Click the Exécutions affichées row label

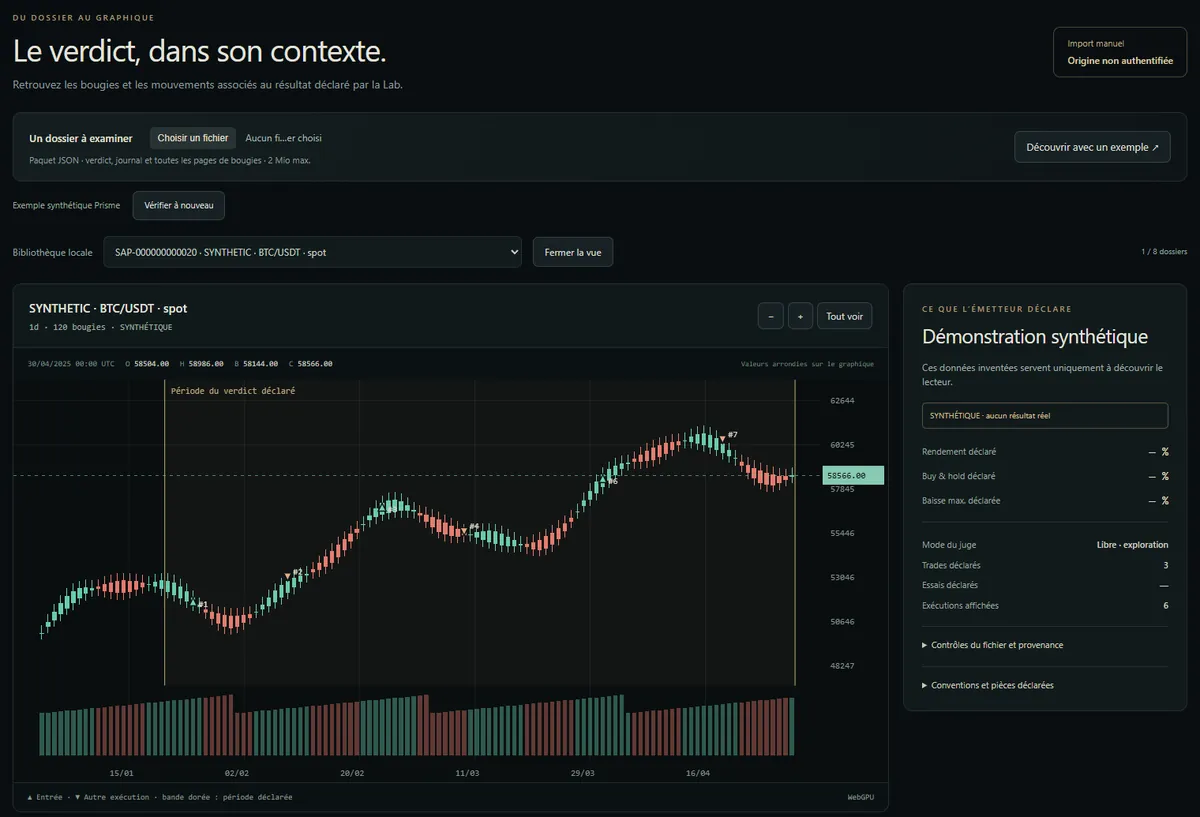pos(960,605)
